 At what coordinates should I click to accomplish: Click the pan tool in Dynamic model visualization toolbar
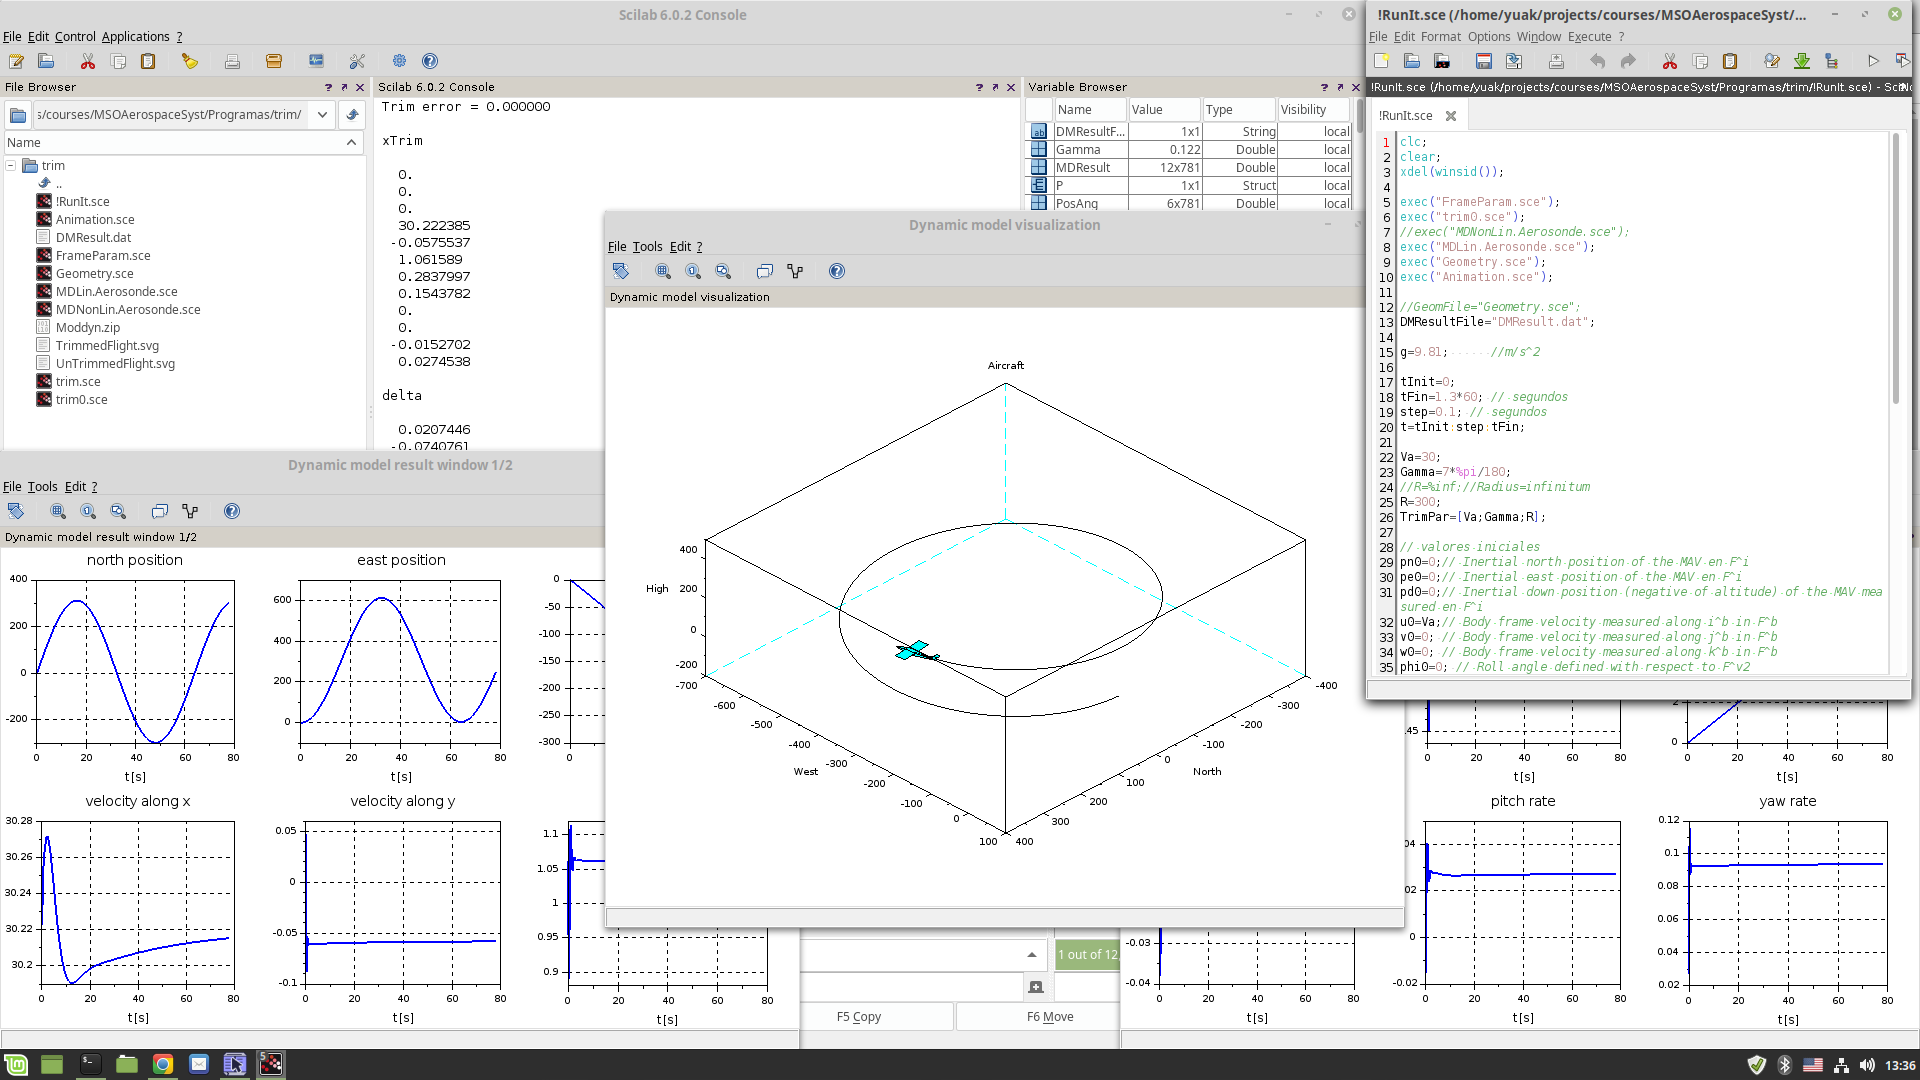621,272
